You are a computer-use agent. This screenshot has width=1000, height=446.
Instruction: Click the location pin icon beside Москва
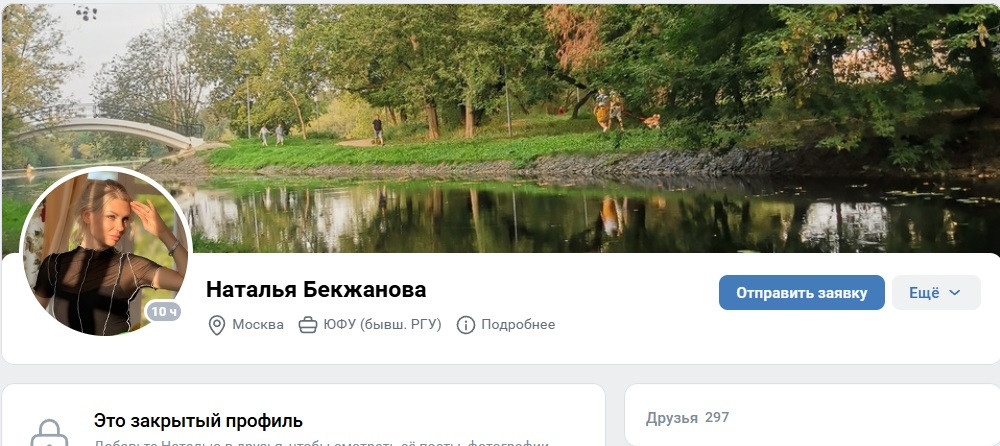[217, 325]
